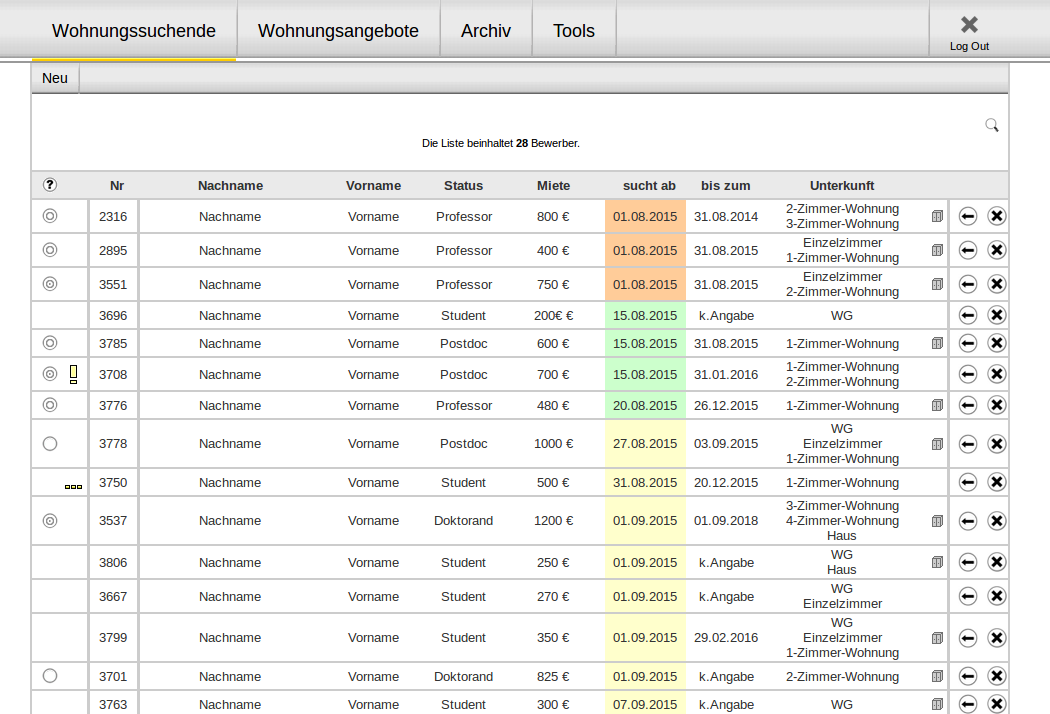Viewport: 1050px width, 714px height.
Task: Click the question mark help icon
Action: pos(50,185)
